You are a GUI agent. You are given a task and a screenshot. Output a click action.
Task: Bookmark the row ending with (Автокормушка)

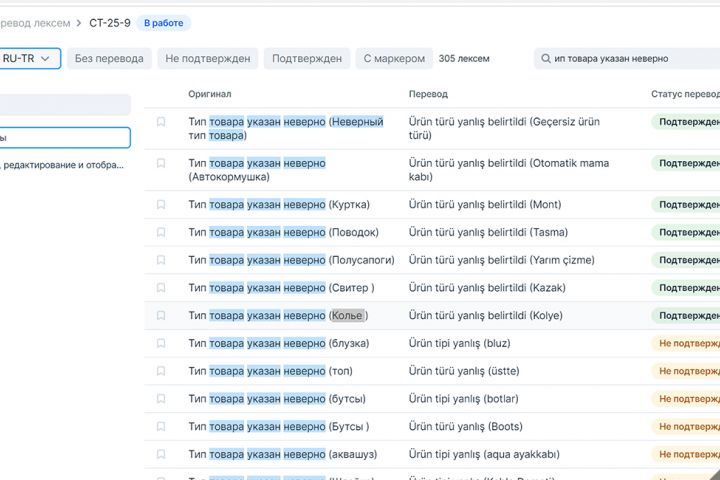pyautogui.click(x=161, y=163)
